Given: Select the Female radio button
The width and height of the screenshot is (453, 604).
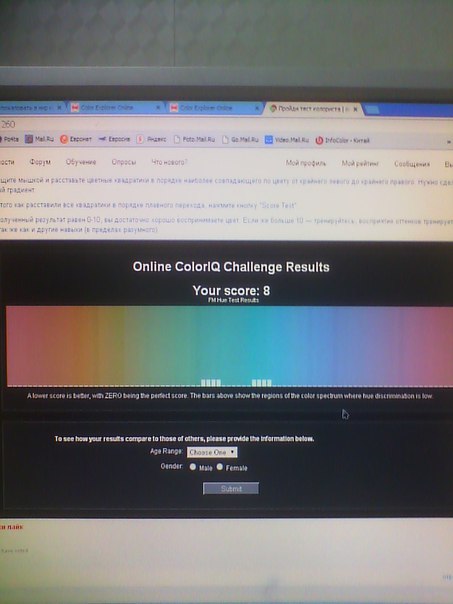Looking at the screenshot, I should tap(220, 466).
